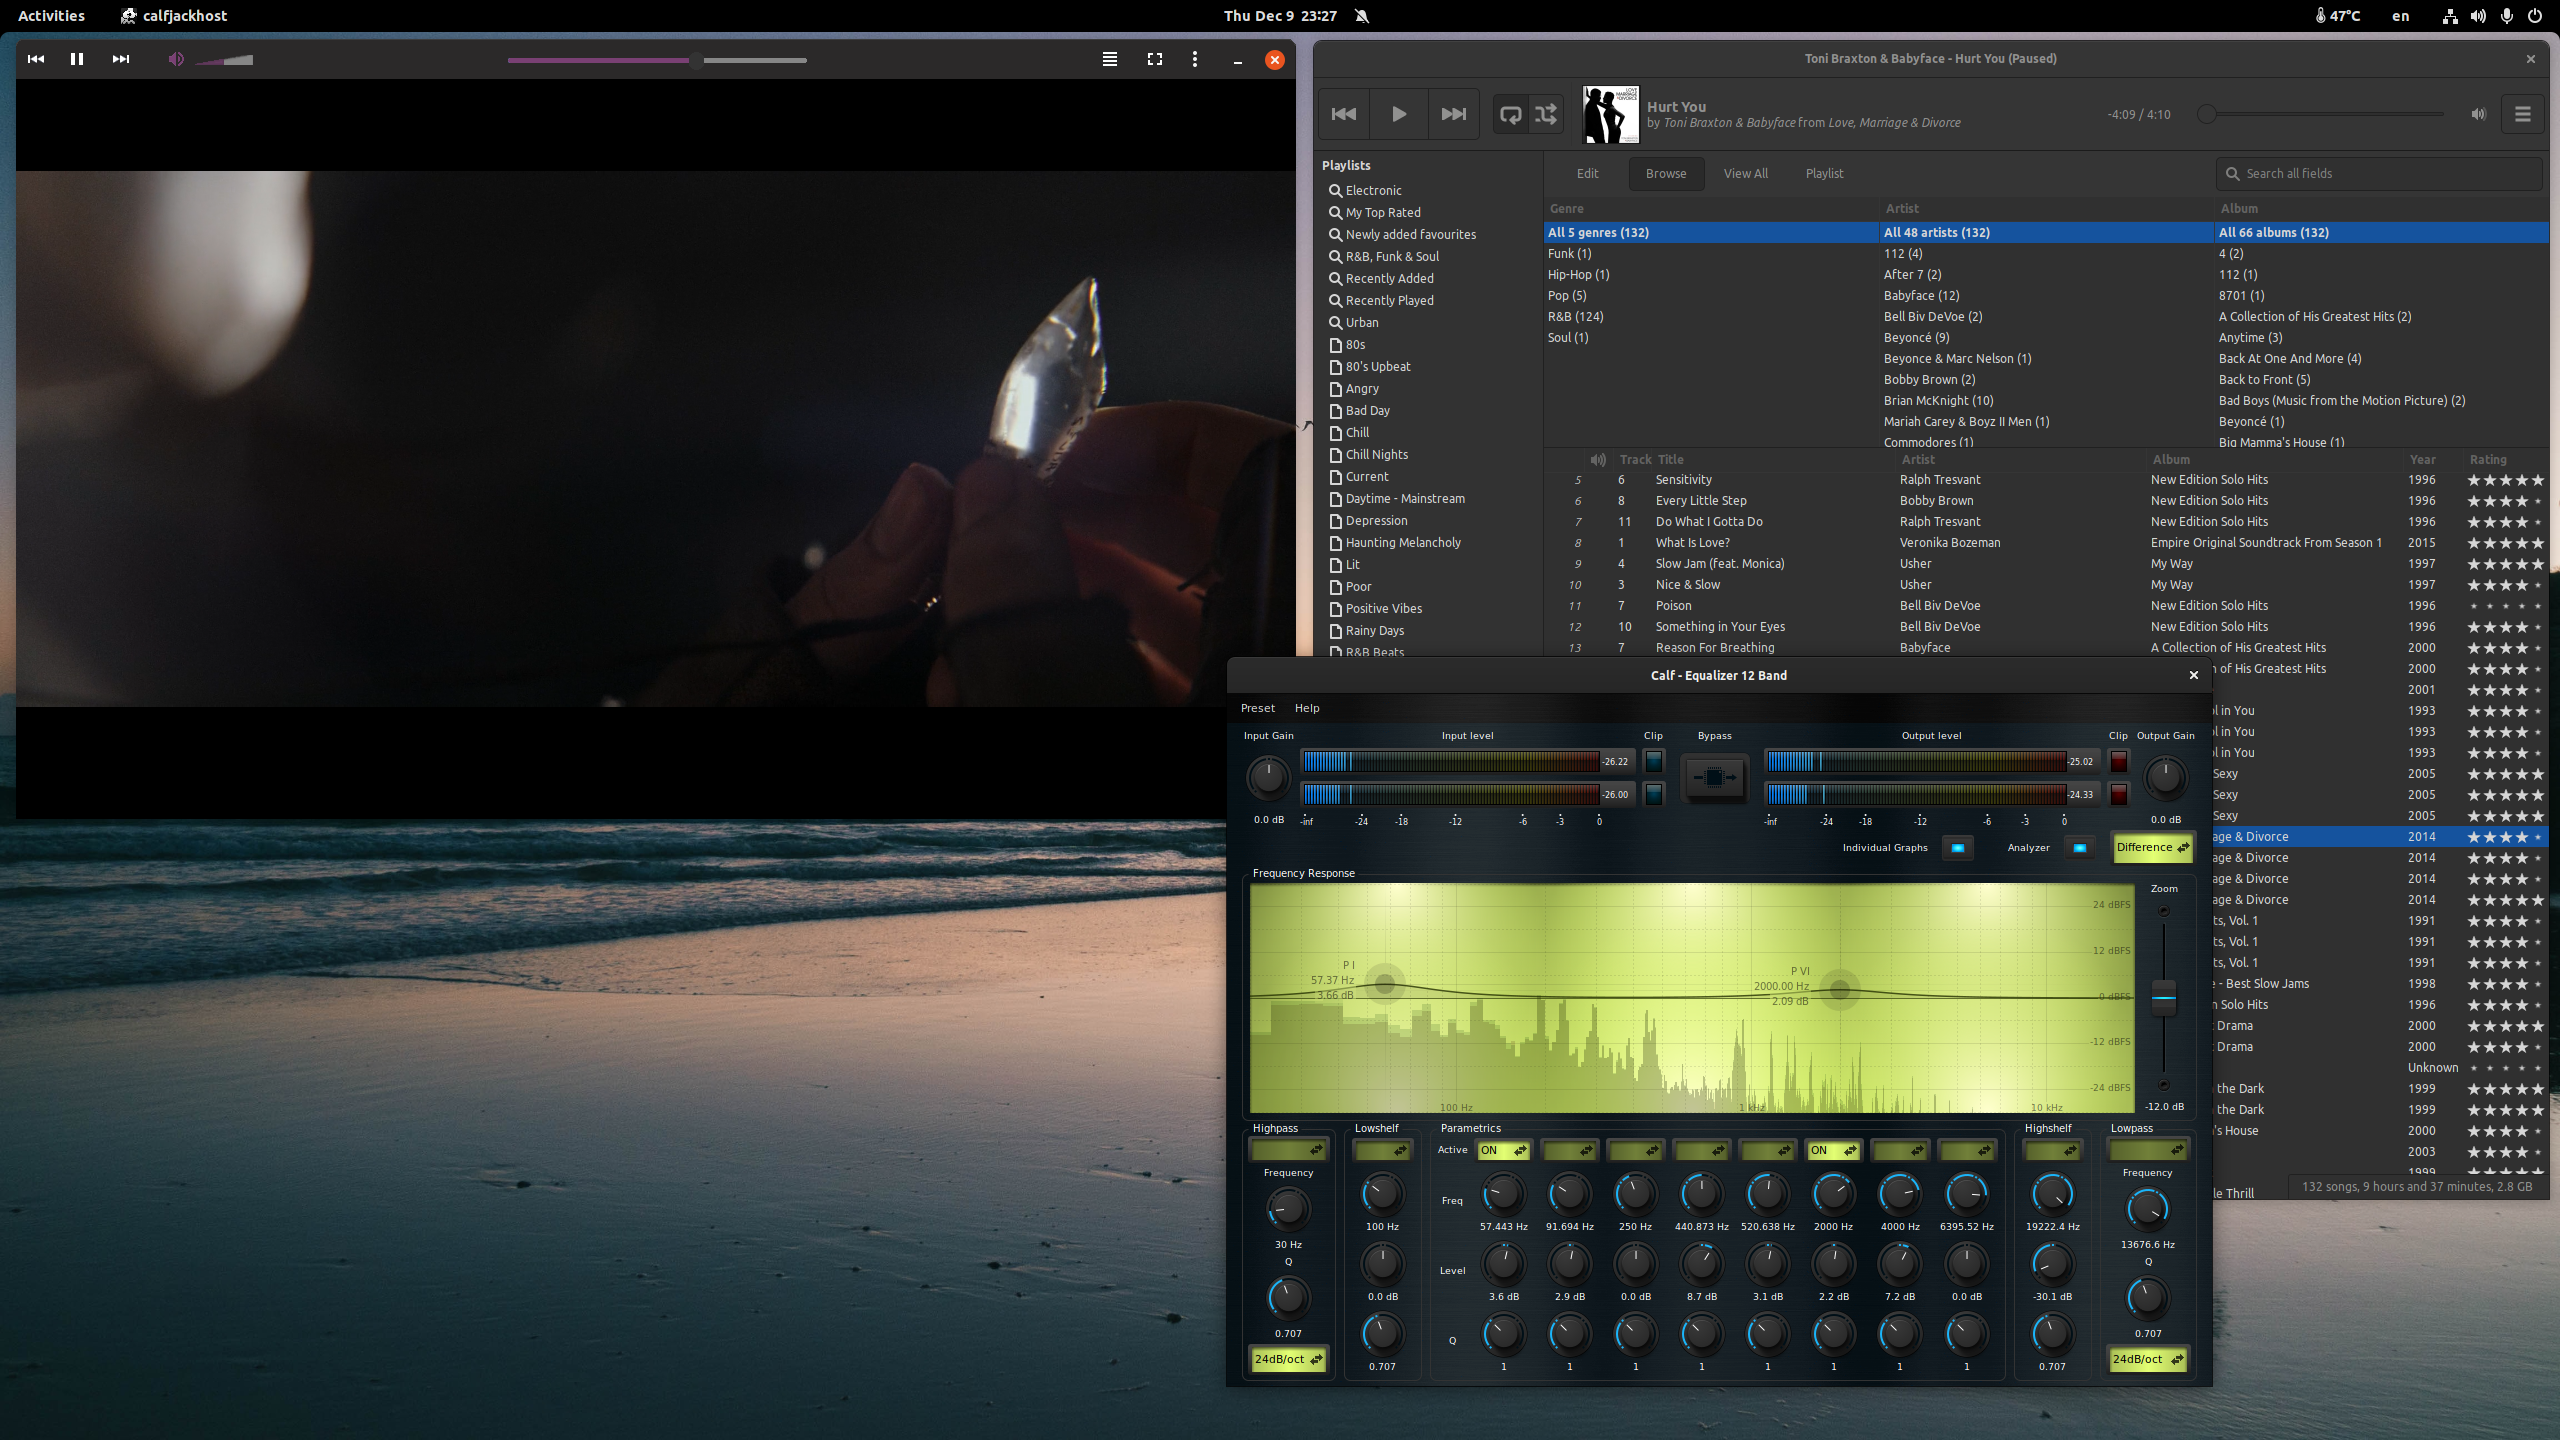Open the top bar power menu icon
Image resolution: width=2560 pixels, height=1440 pixels.
click(2535, 15)
